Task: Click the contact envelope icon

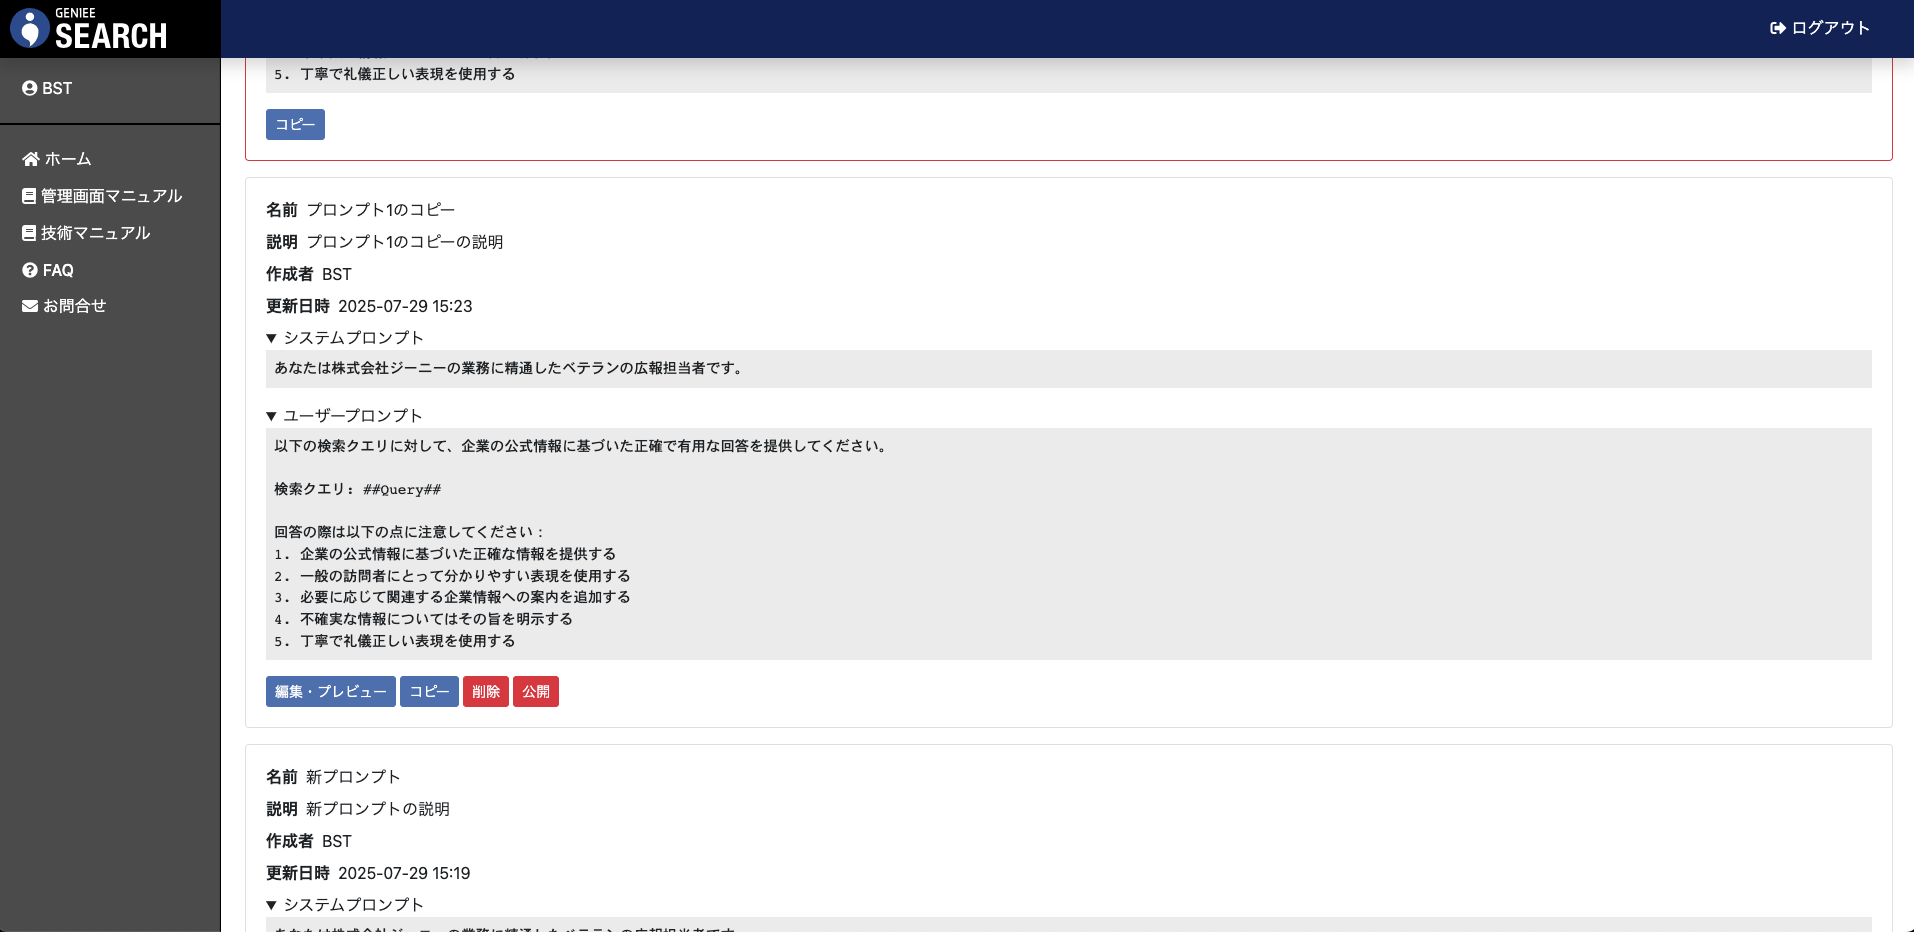Action: (x=30, y=306)
